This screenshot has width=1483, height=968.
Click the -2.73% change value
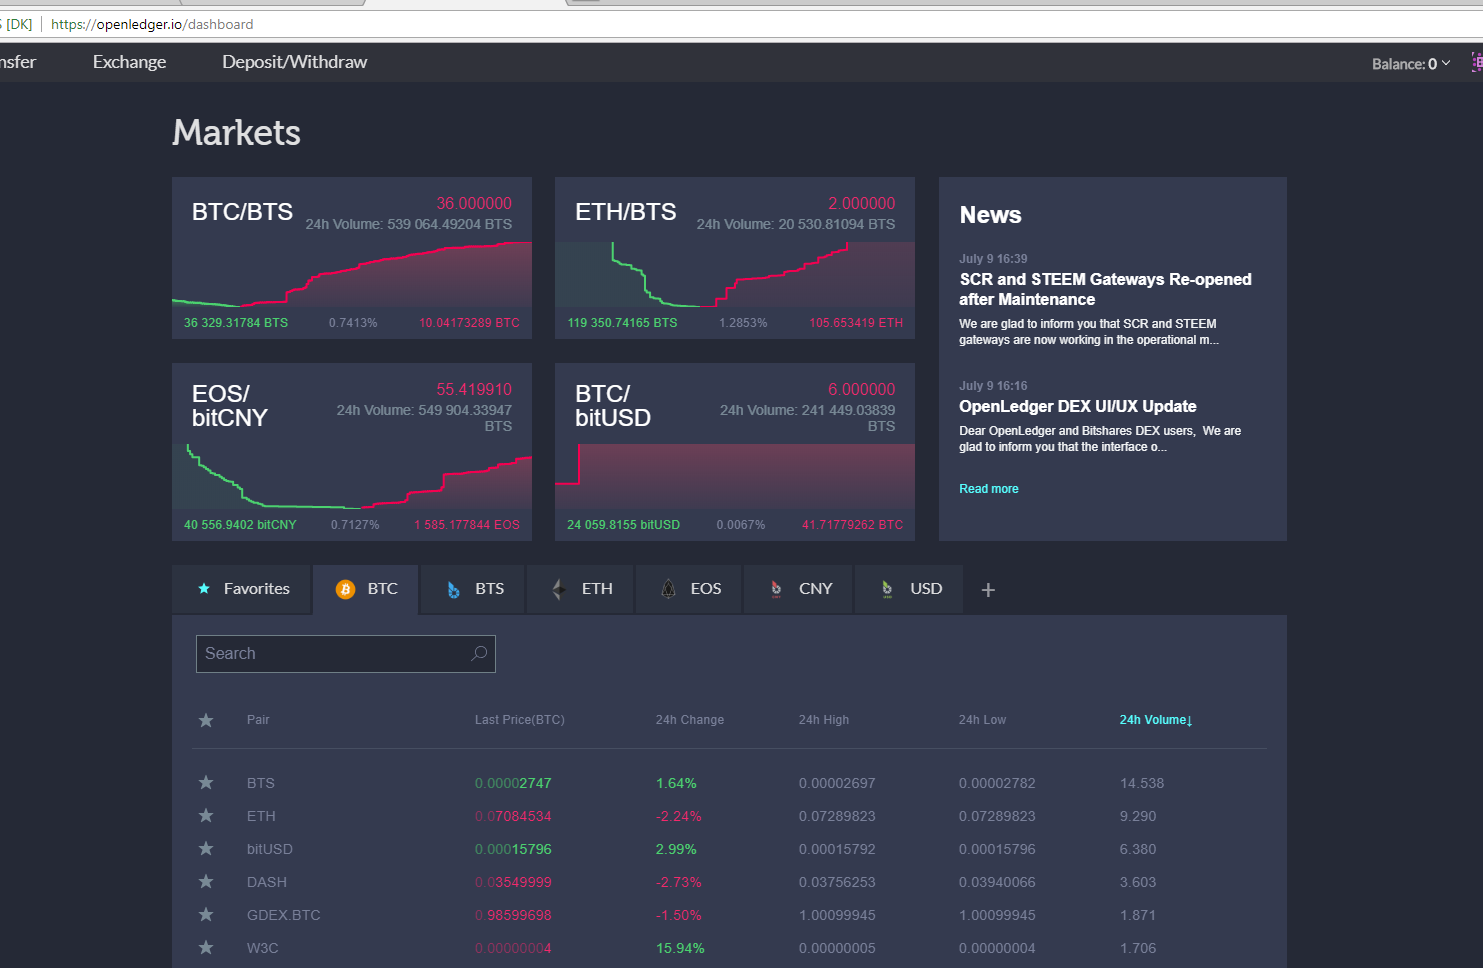click(679, 882)
